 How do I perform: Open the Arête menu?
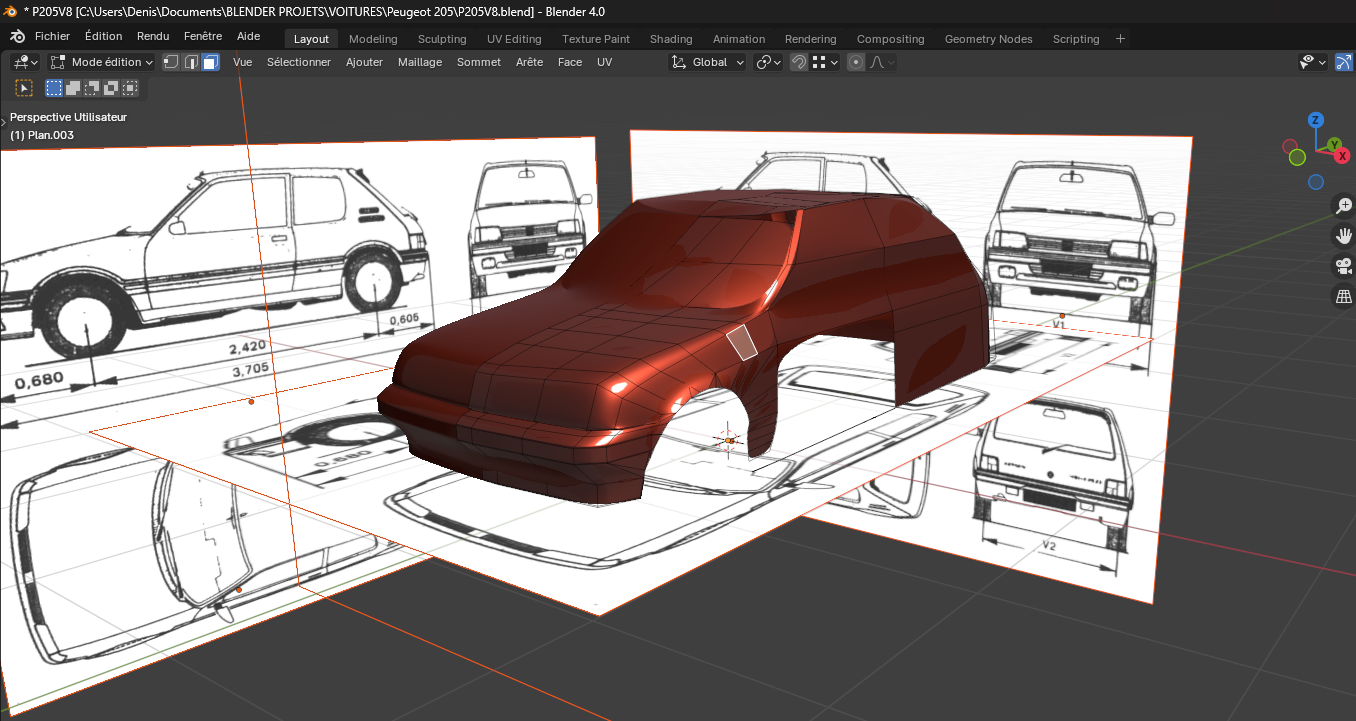click(530, 62)
